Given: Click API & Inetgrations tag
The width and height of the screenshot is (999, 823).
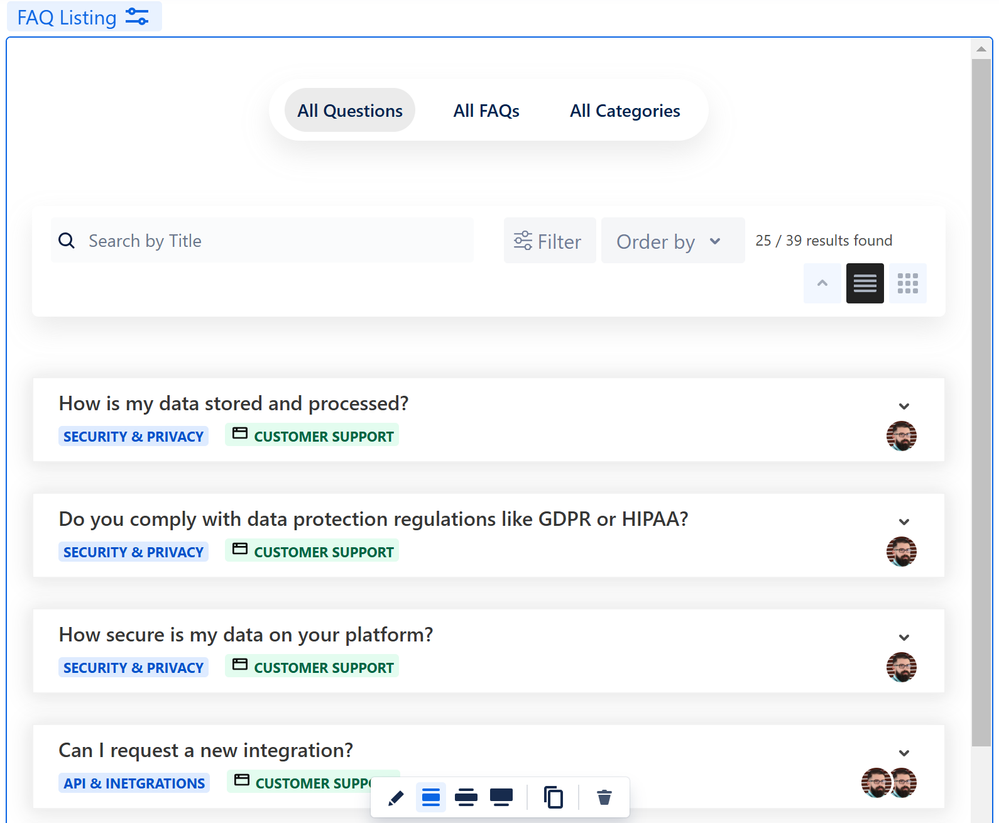Looking at the screenshot, I should (134, 783).
